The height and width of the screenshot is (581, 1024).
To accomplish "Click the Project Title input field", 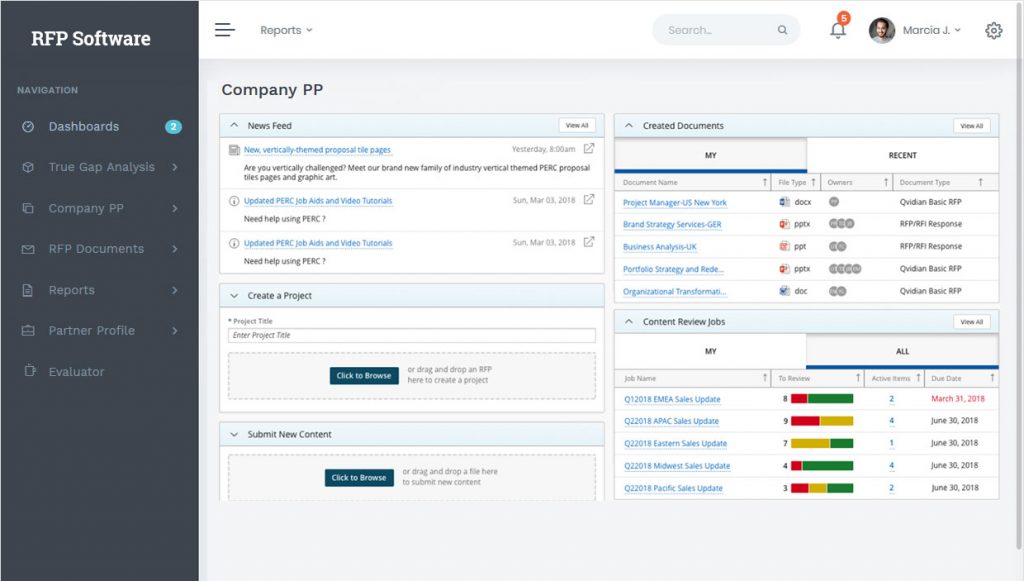I will (x=411, y=335).
